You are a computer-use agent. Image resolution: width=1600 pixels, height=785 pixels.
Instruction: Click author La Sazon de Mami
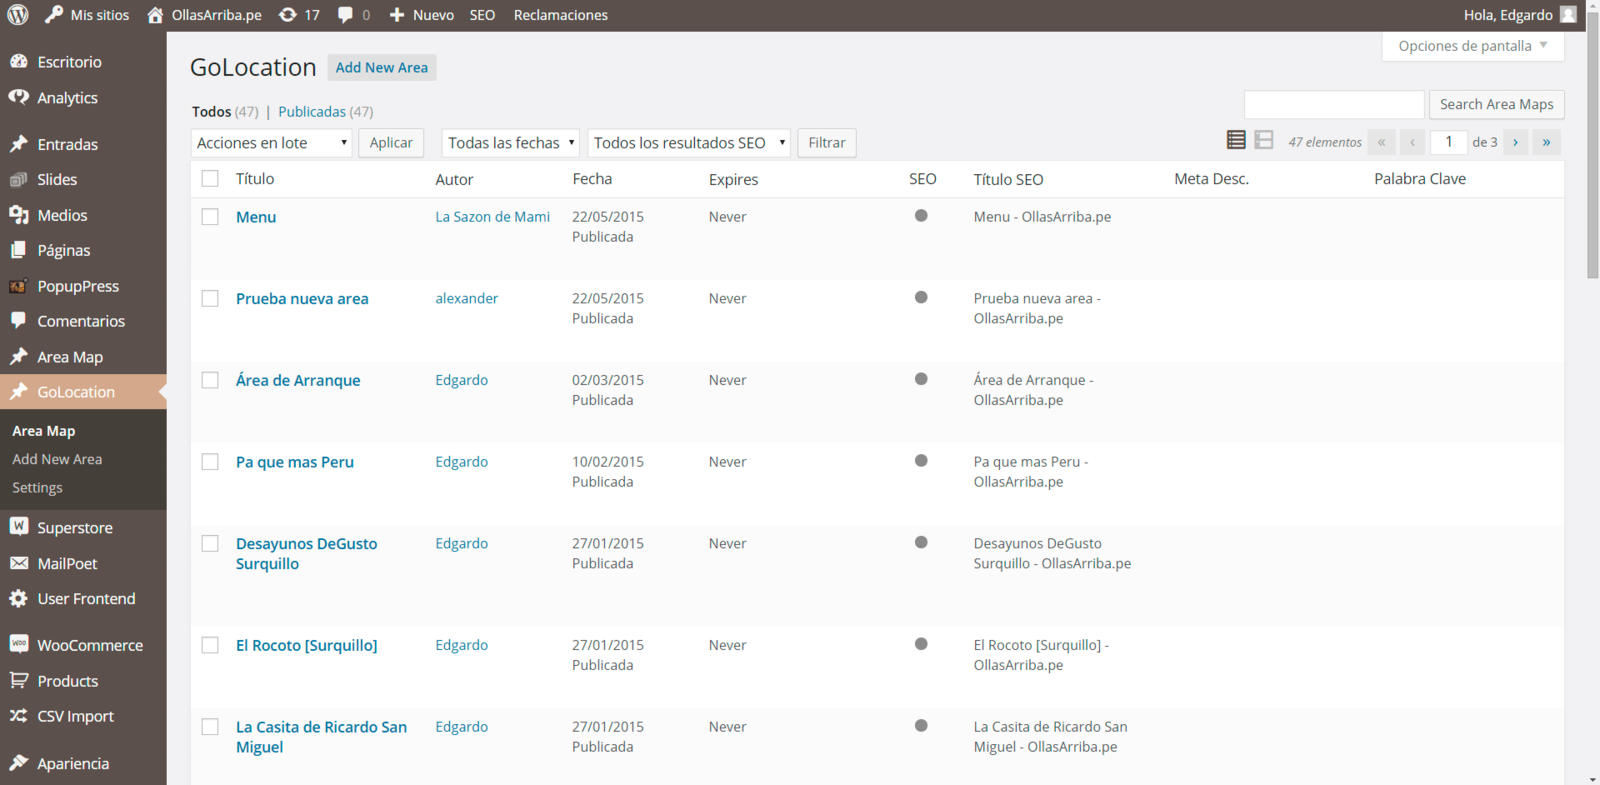tap(492, 216)
